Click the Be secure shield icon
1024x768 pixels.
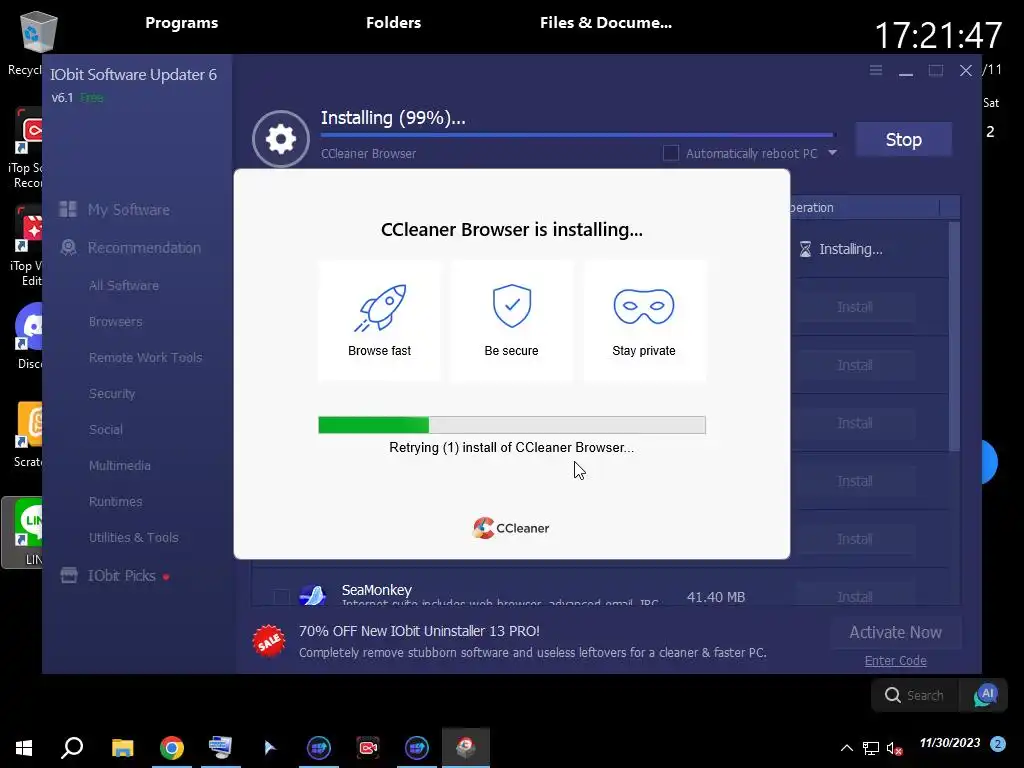click(511, 306)
